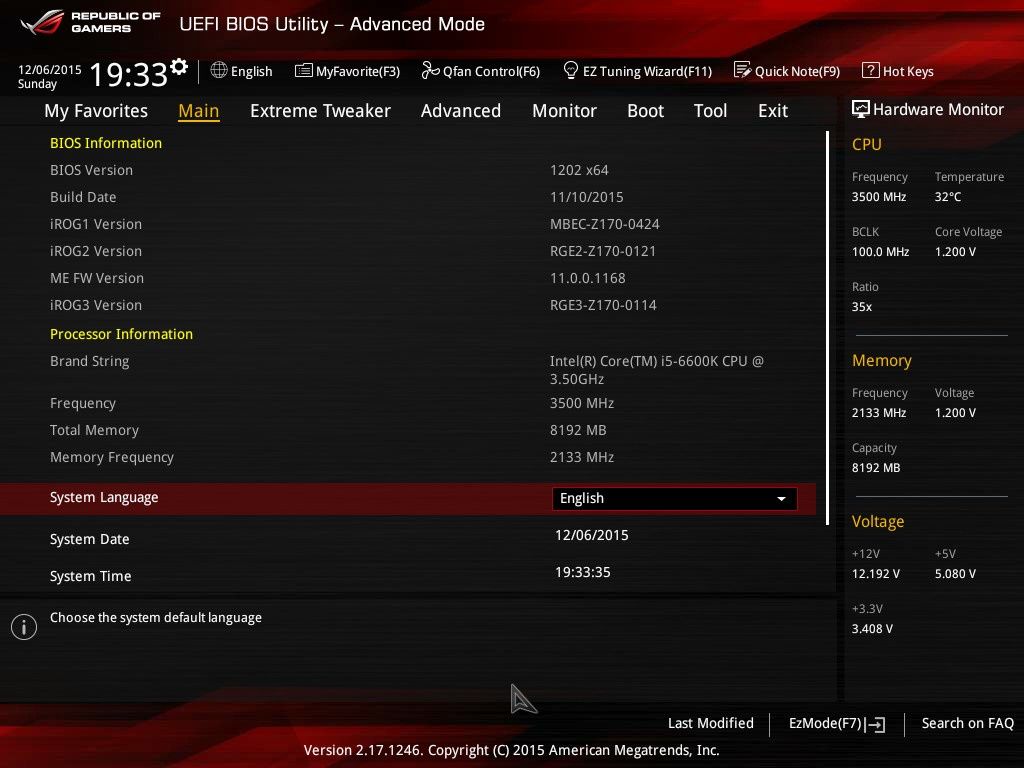1024x768 pixels.
Task: Open the Advanced tab
Action: coord(461,111)
